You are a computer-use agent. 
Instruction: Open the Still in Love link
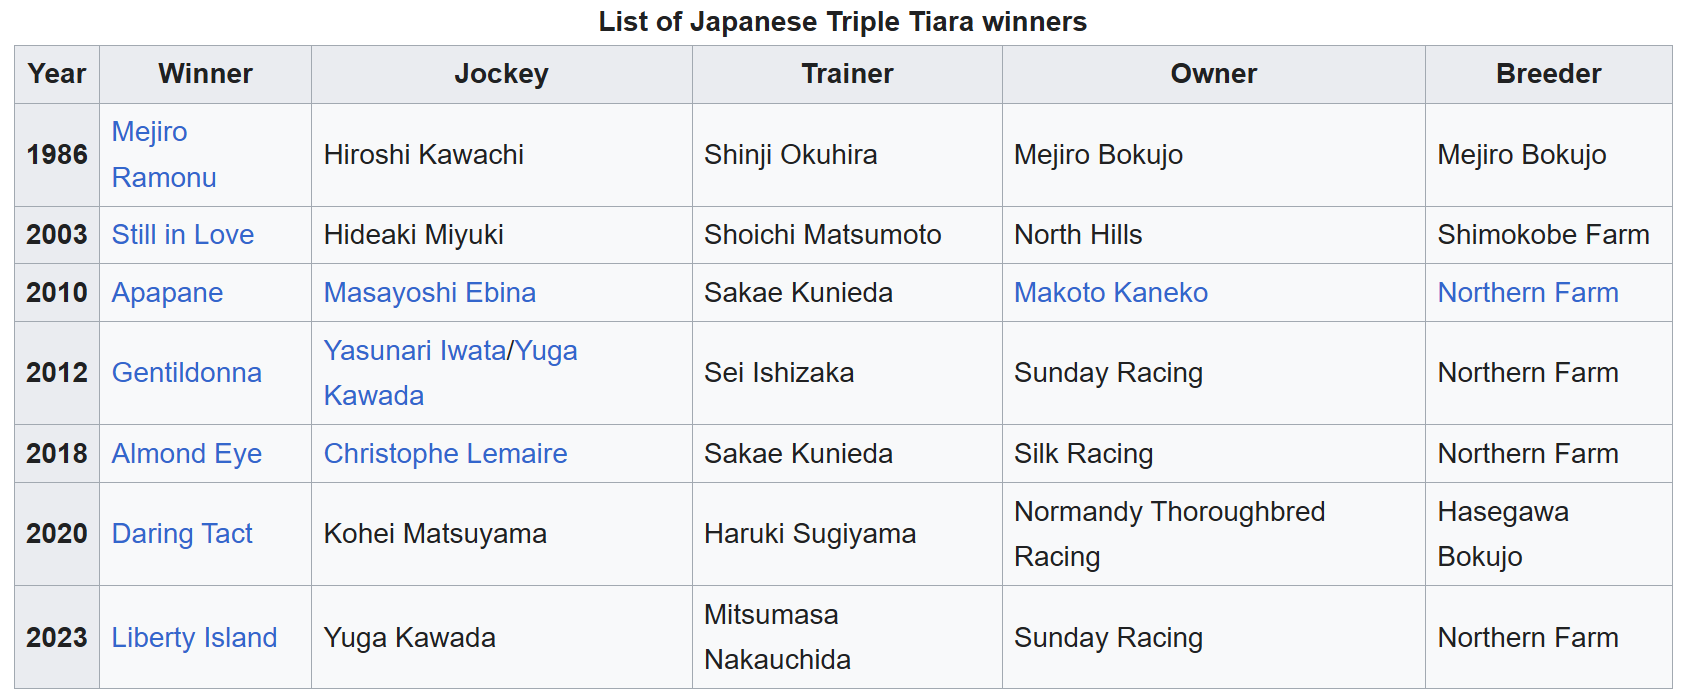coord(183,235)
